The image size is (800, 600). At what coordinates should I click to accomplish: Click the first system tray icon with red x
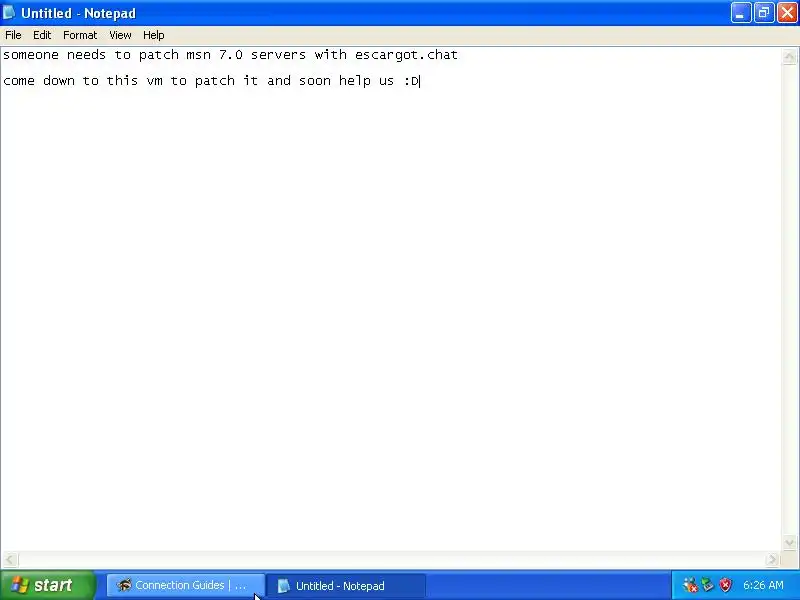coord(690,585)
